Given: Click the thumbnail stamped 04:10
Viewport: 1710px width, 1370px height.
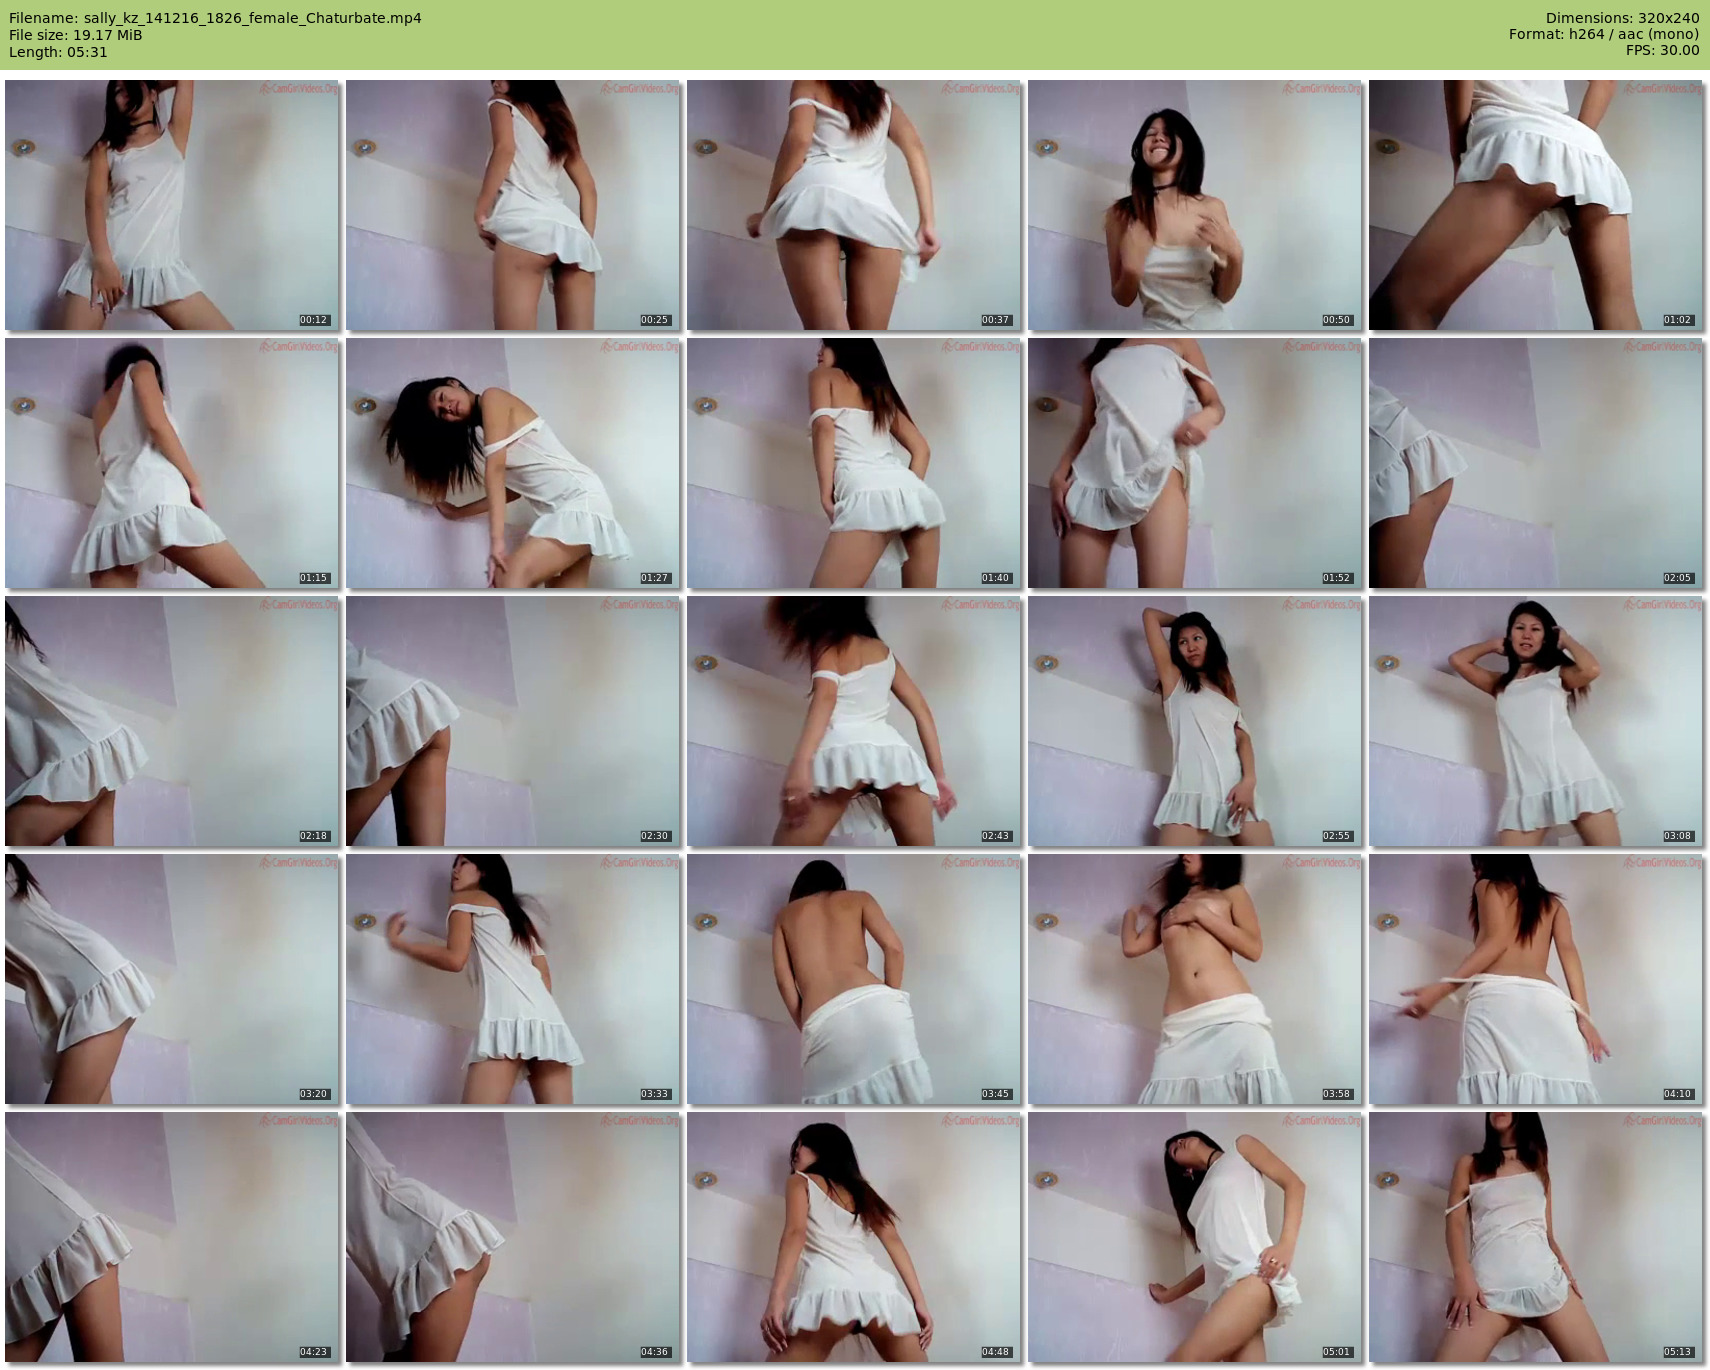Looking at the screenshot, I should tap(1536, 979).
